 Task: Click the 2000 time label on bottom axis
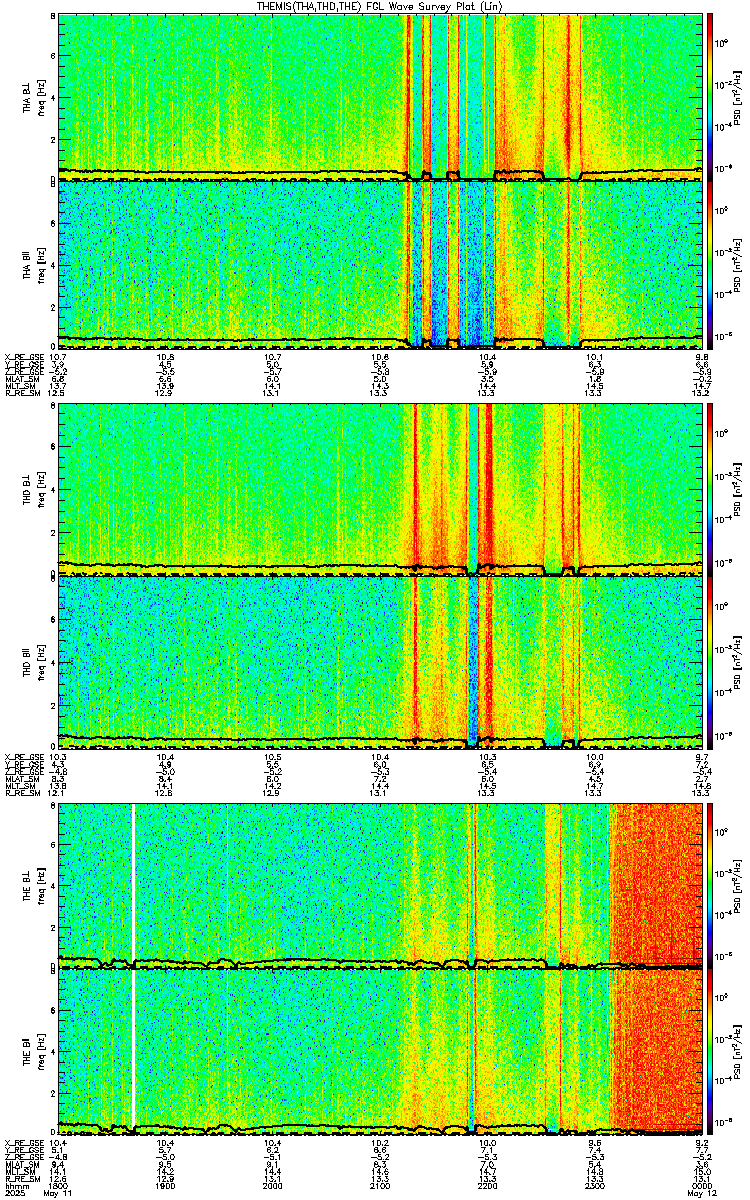pyautogui.click(x=273, y=1186)
